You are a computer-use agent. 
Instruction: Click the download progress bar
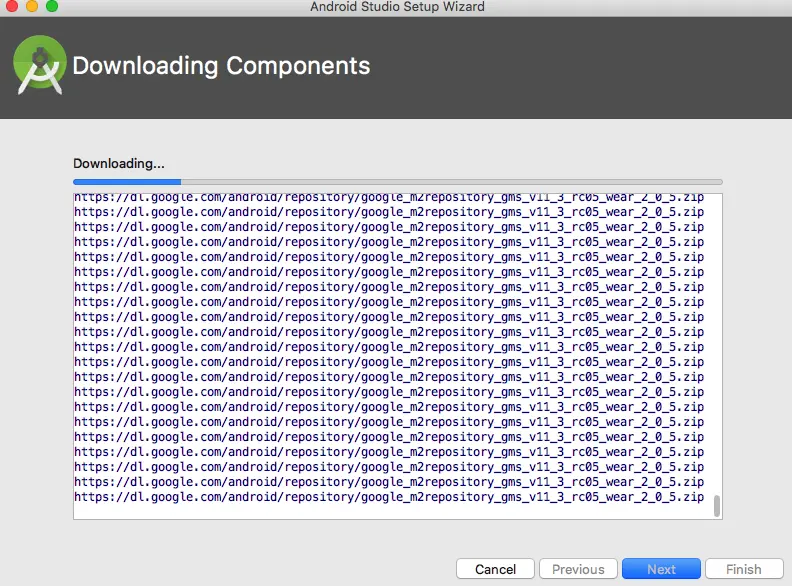click(398, 182)
